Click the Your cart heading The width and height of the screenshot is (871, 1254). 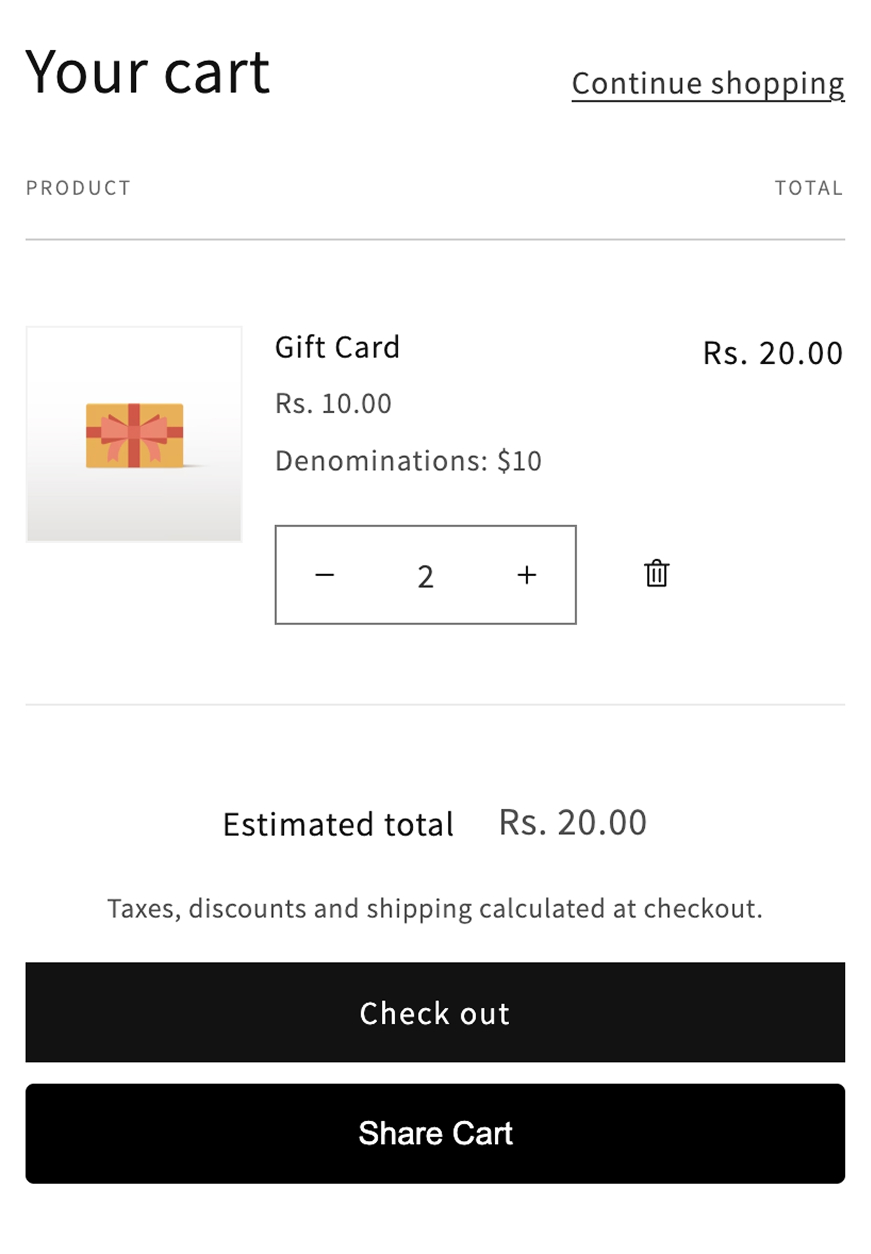point(148,72)
